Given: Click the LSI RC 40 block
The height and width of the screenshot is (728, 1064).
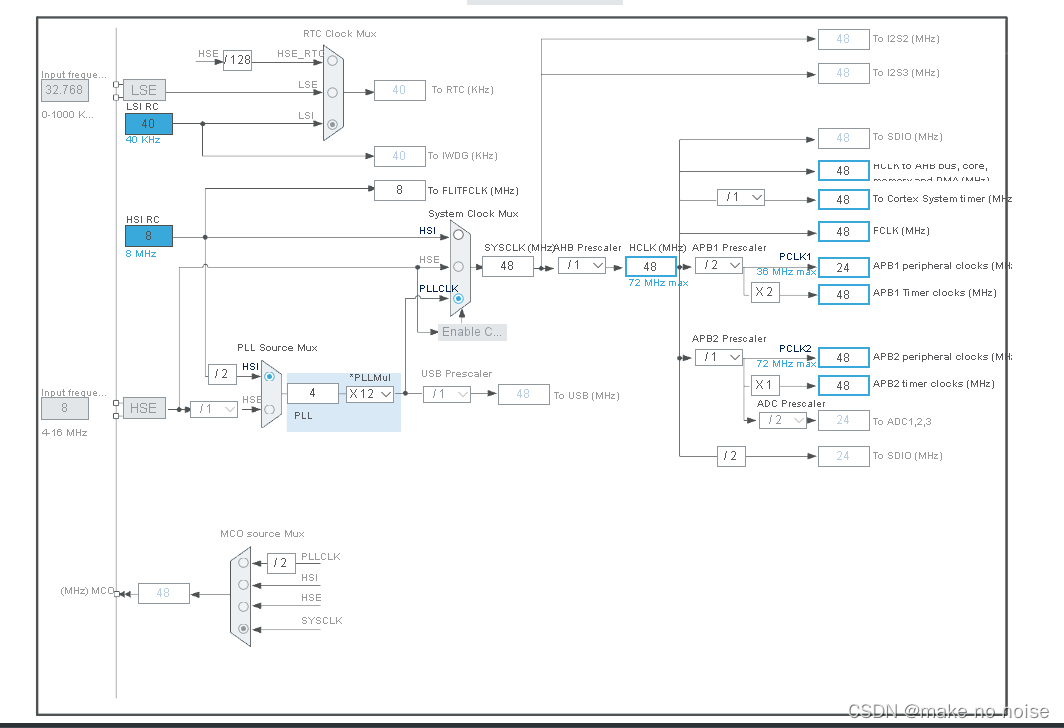Looking at the screenshot, I should pos(149,124).
